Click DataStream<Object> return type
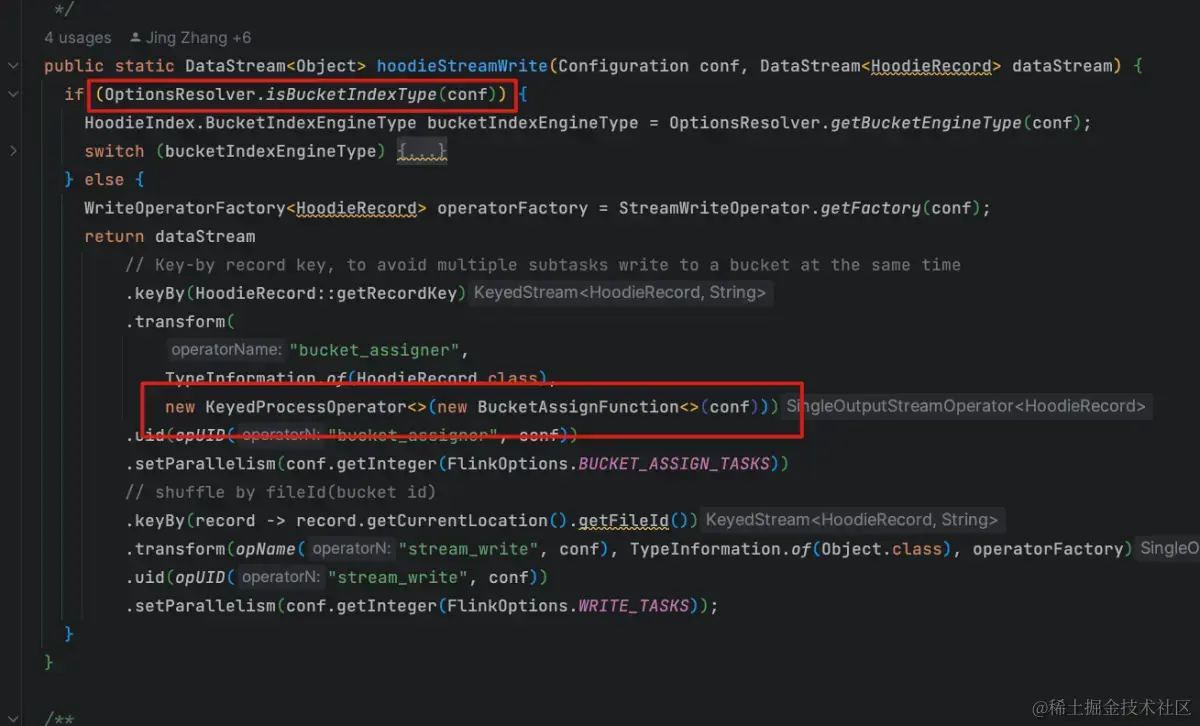This screenshot has width=1200, height=726. [x=276, y=66]
